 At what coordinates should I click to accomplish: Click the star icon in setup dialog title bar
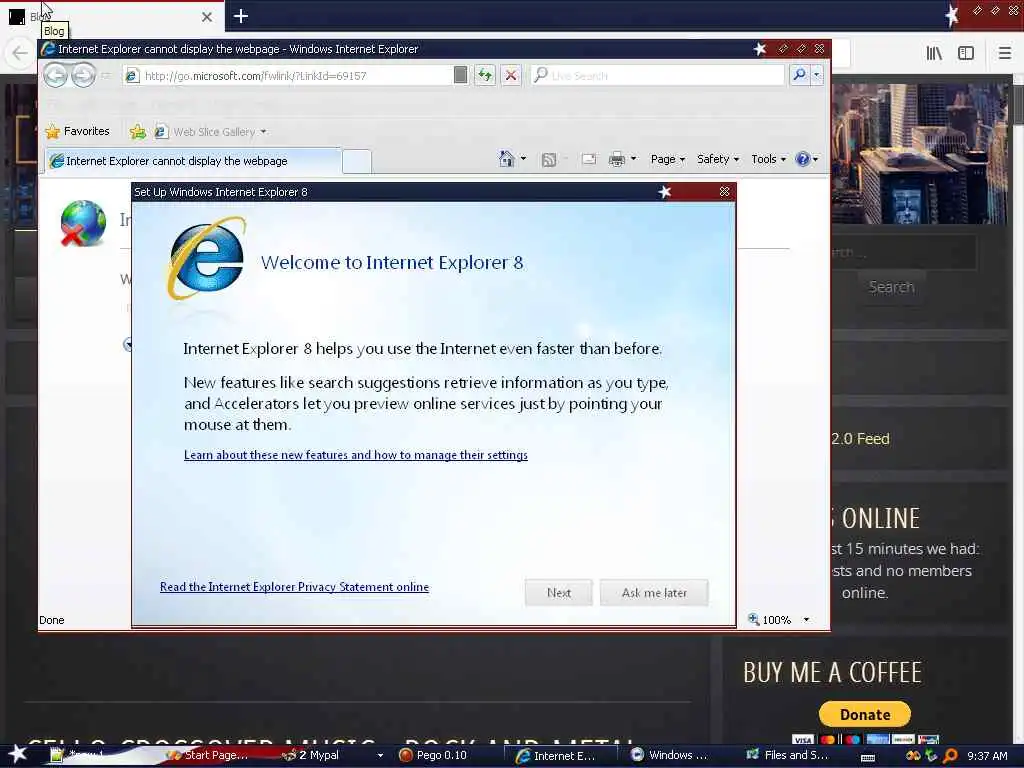[x=665, y=191]
